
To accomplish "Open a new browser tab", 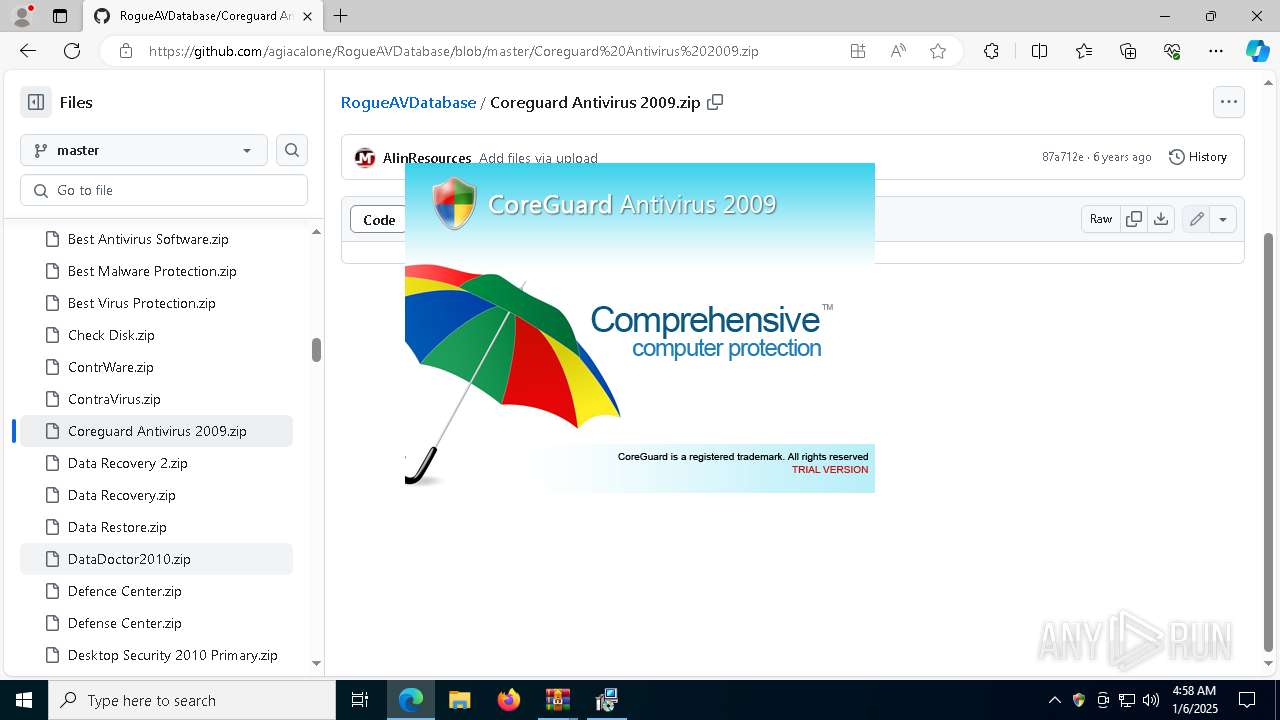I will (x=341, y=16).
